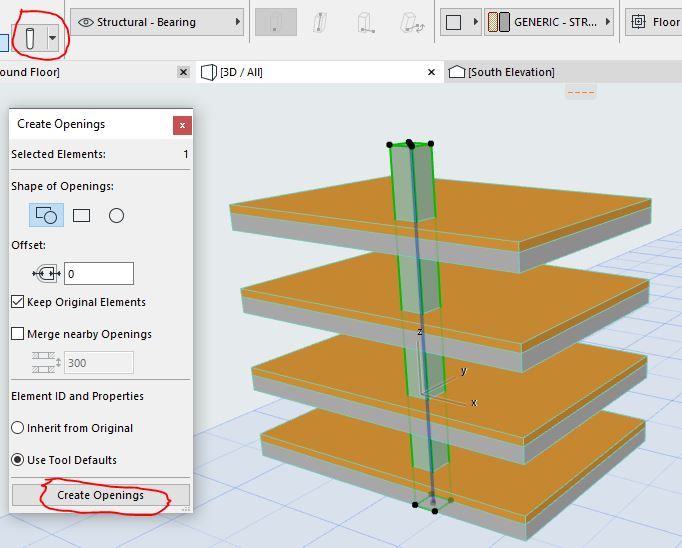Click the first column geometry method icon

point(275,22)
